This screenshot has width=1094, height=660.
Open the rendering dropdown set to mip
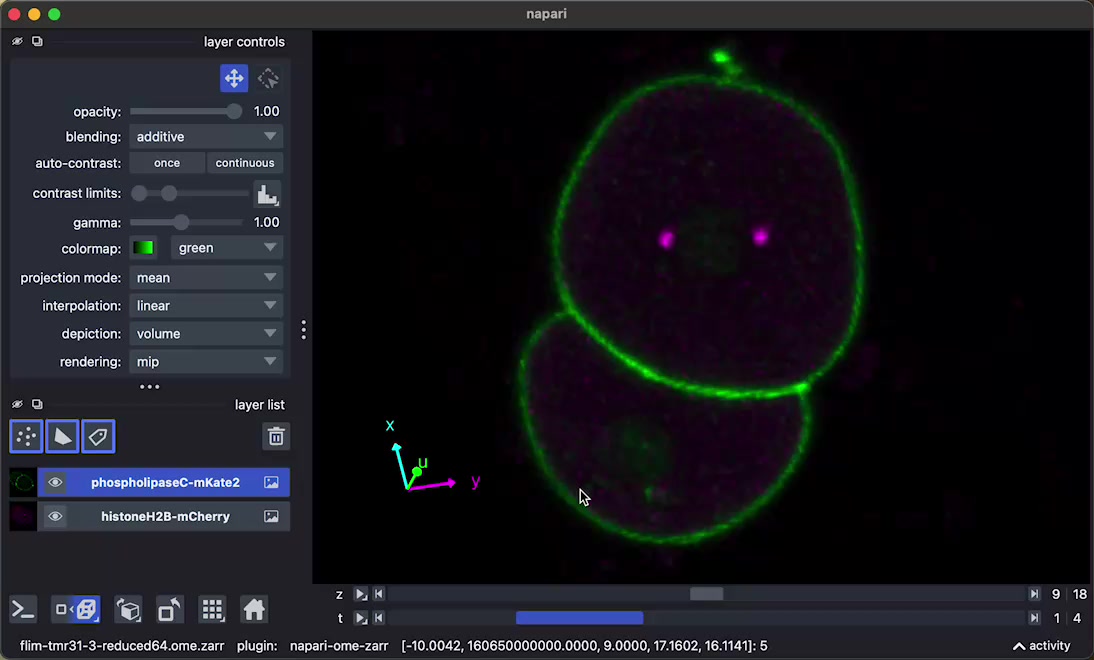tap(207, 361)
